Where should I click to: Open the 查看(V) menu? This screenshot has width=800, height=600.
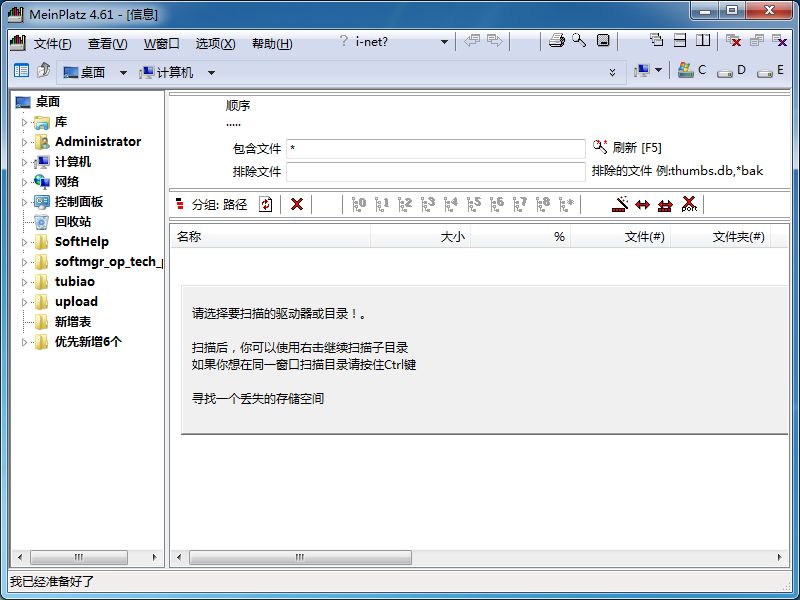click(107, 44)
